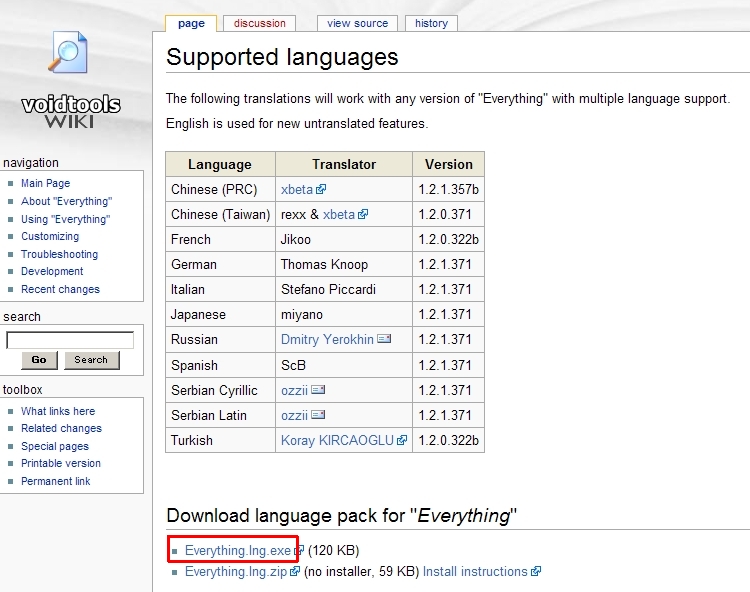Open Recent changes in navigation
Viewport: 750px width, 592px height.
[x=60, y=289]
